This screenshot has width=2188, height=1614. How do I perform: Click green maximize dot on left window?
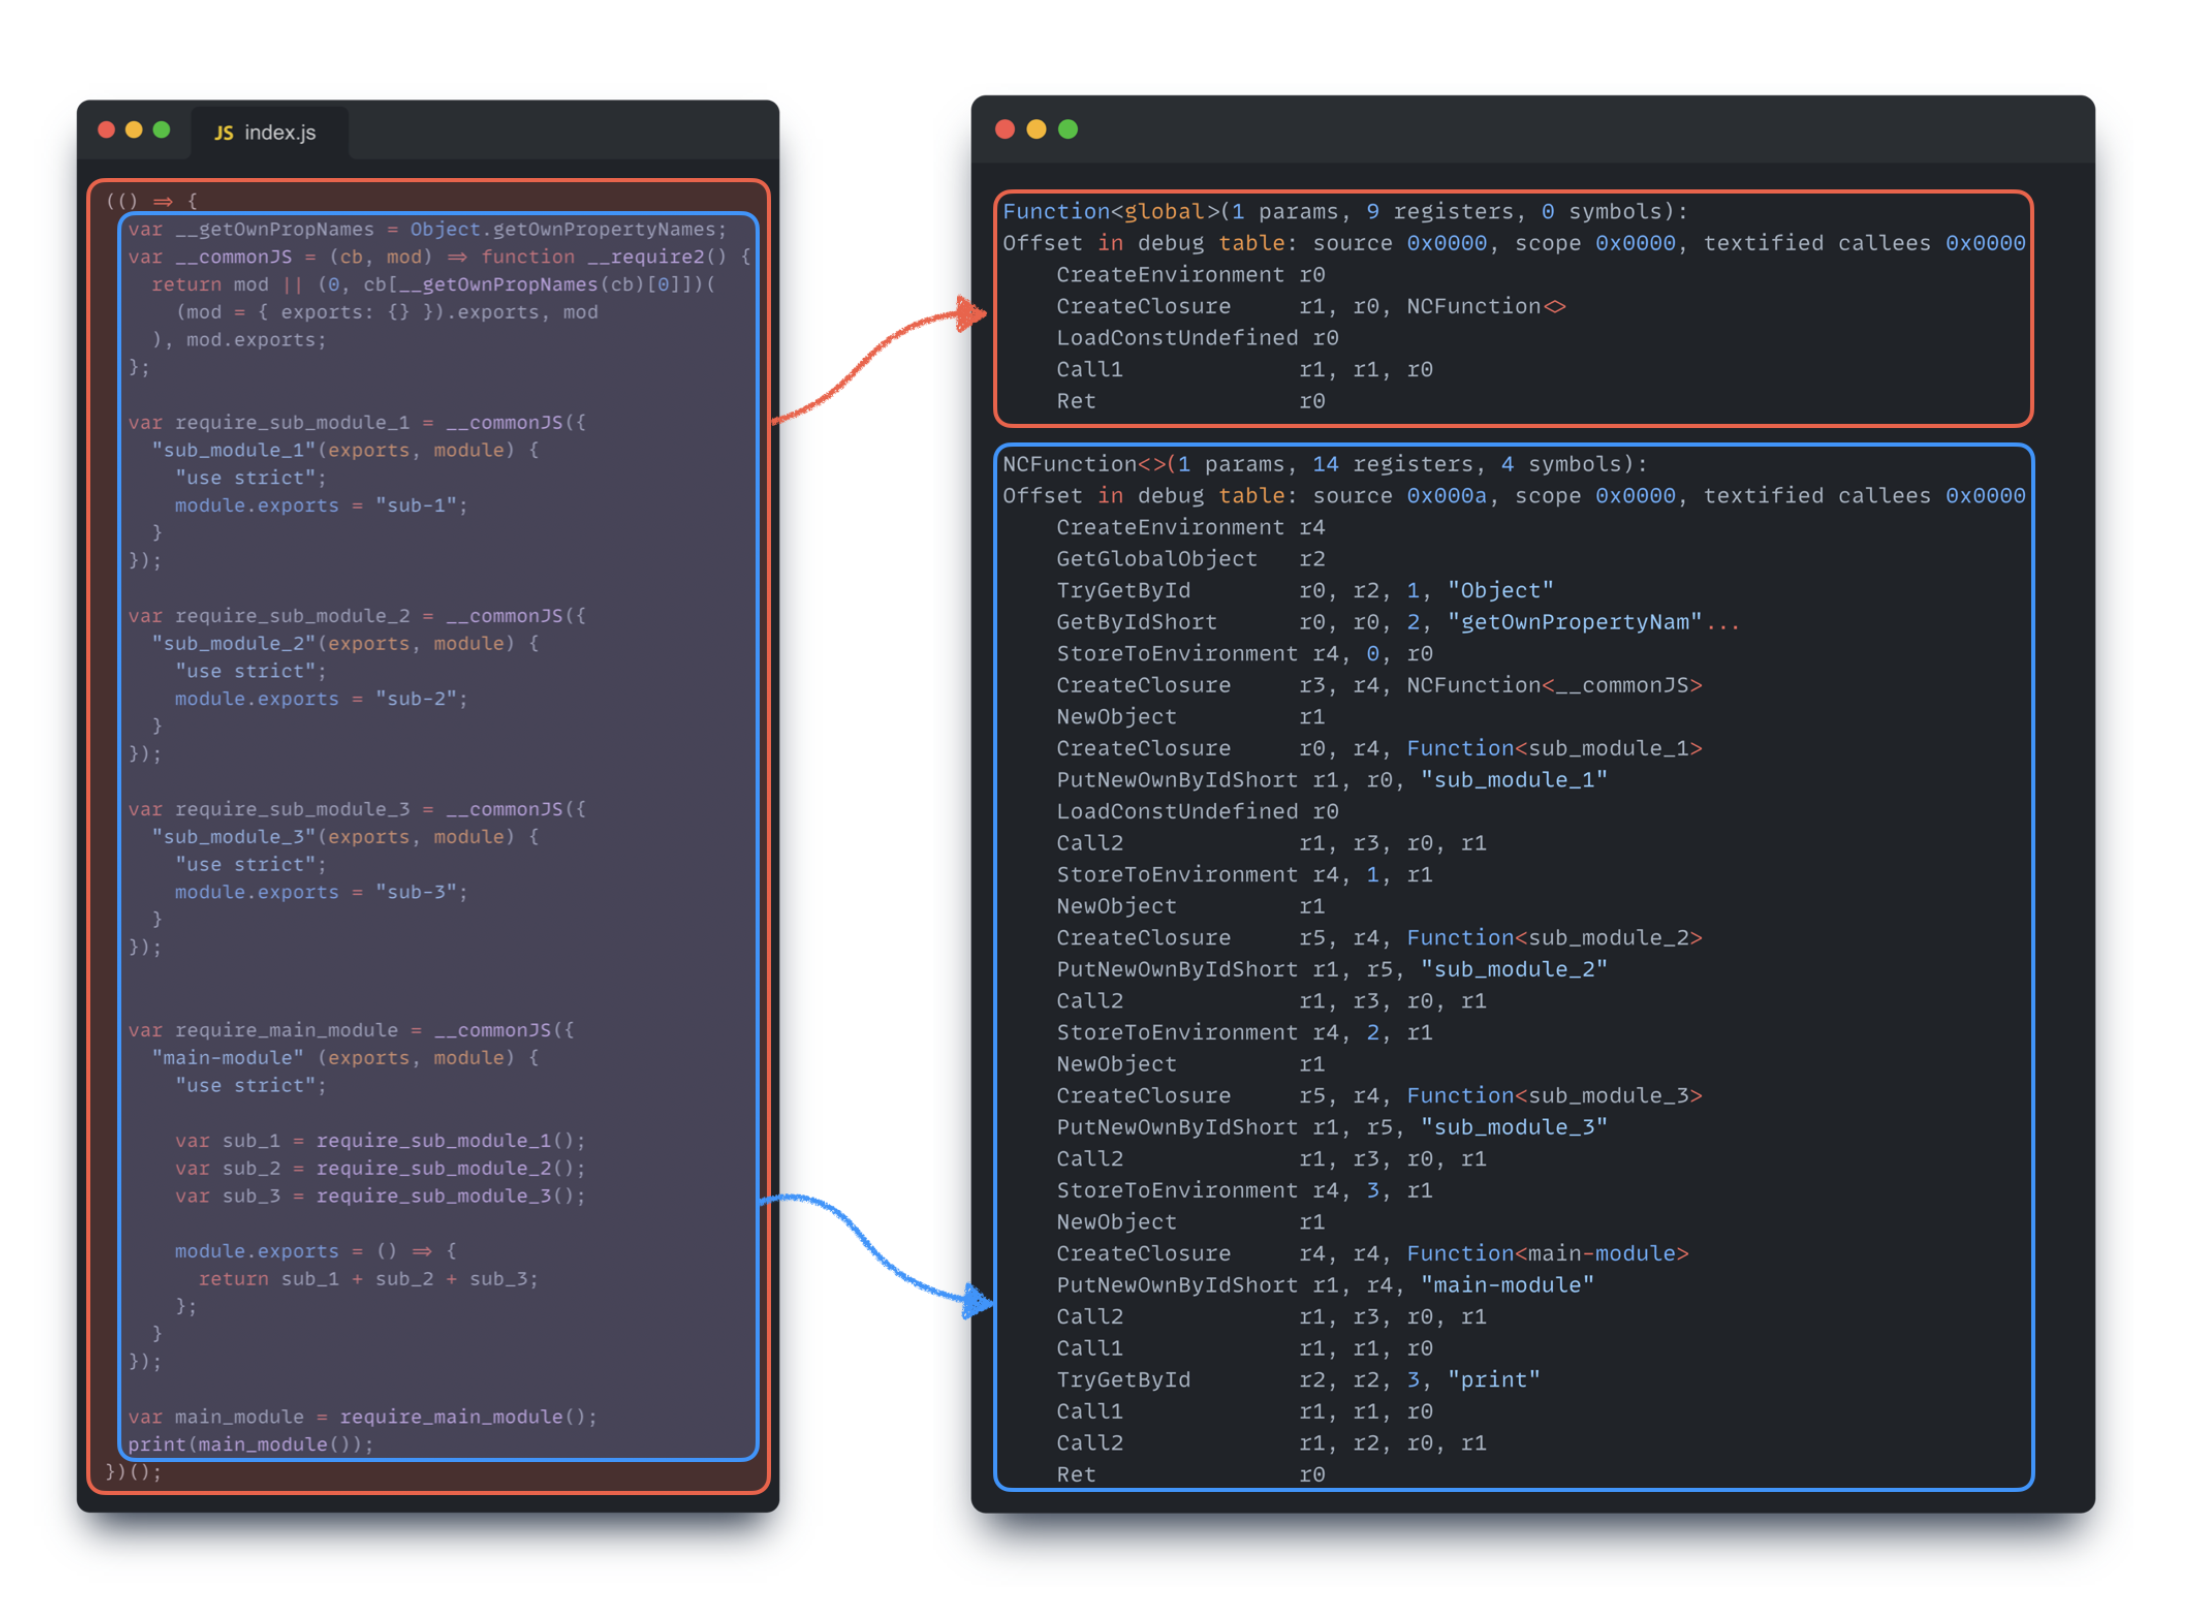tap(162, 130)
